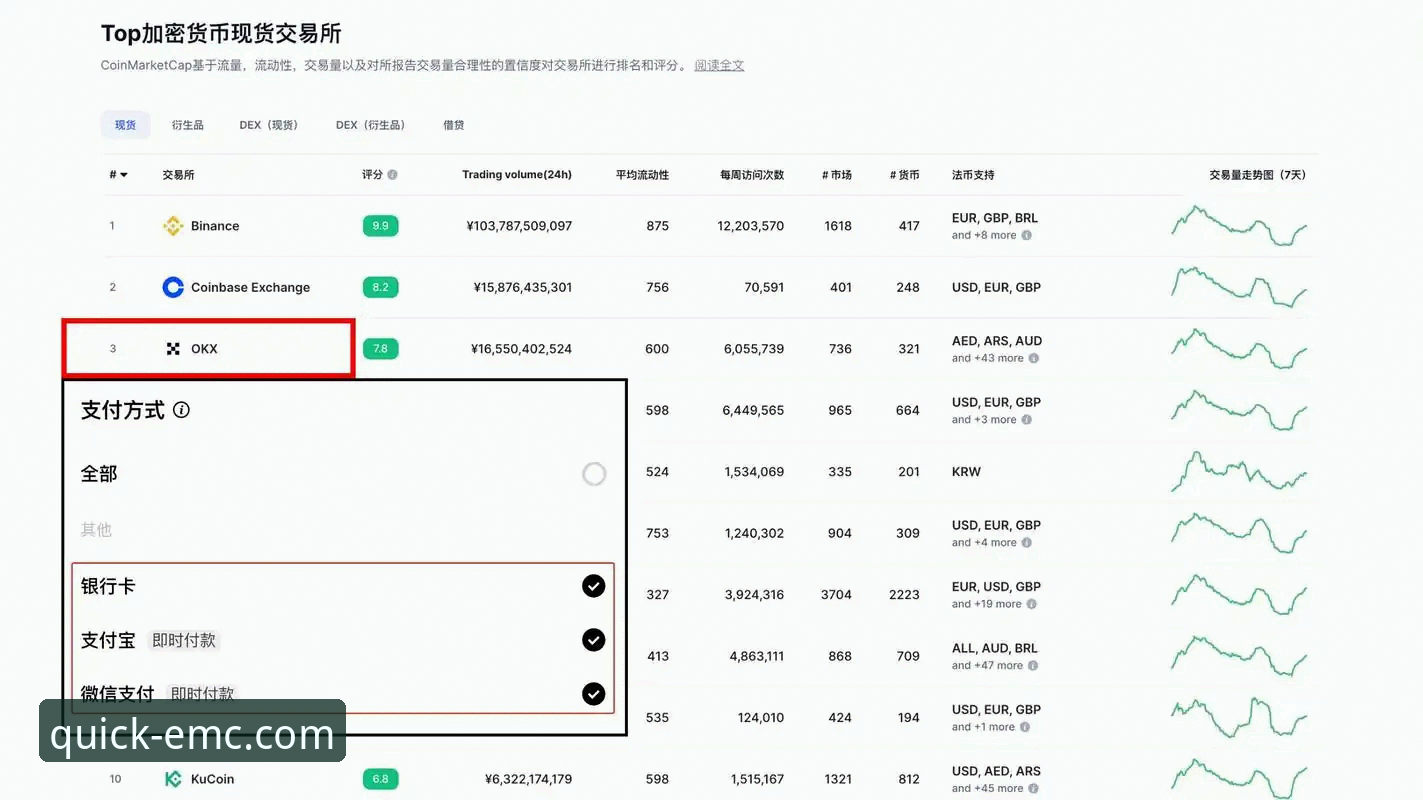This screenshot has height=800, width=1423.
Task: Click weekly visits value 12,203,570
Action: pos(751,226)
